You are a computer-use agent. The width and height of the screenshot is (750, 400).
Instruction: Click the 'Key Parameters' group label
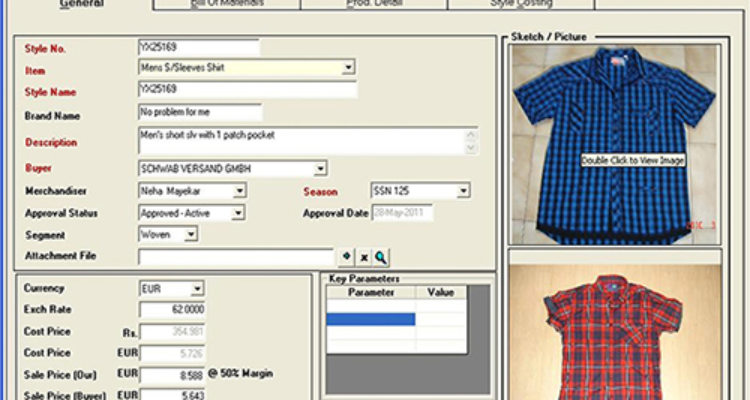[x=364, y=278]
